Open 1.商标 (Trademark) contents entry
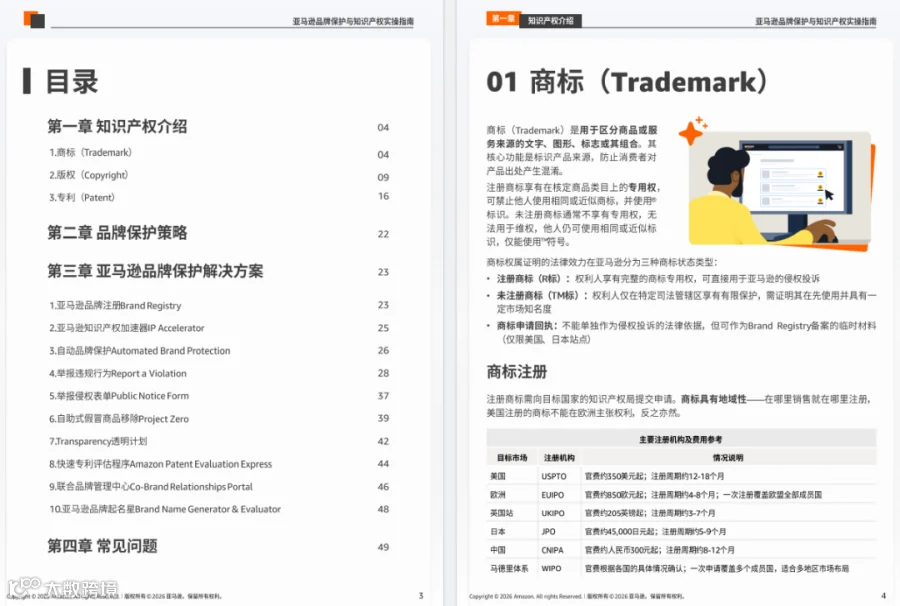 coord(90,153)
